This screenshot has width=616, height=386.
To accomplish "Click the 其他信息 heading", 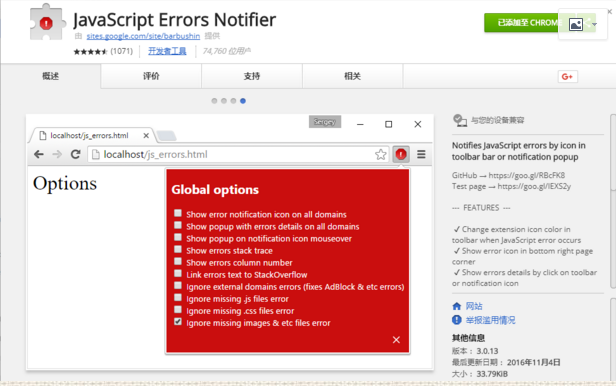I will tap(468, 338).
